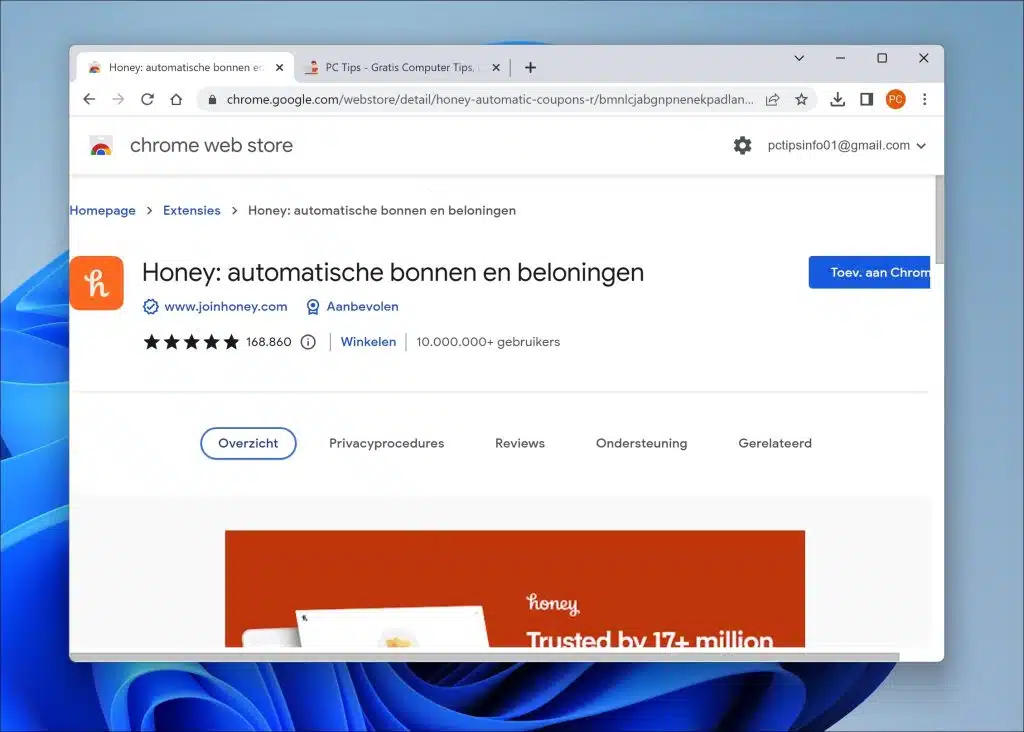This screenshot has height=732, width=1024.
Task: Bookmark this page with the star
Action: point(801,99)
